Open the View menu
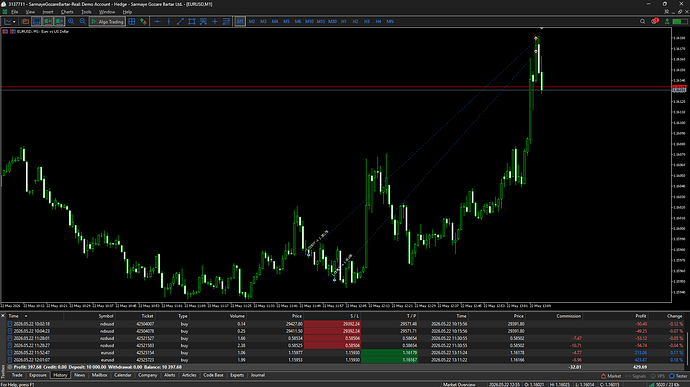 point(30,12)
